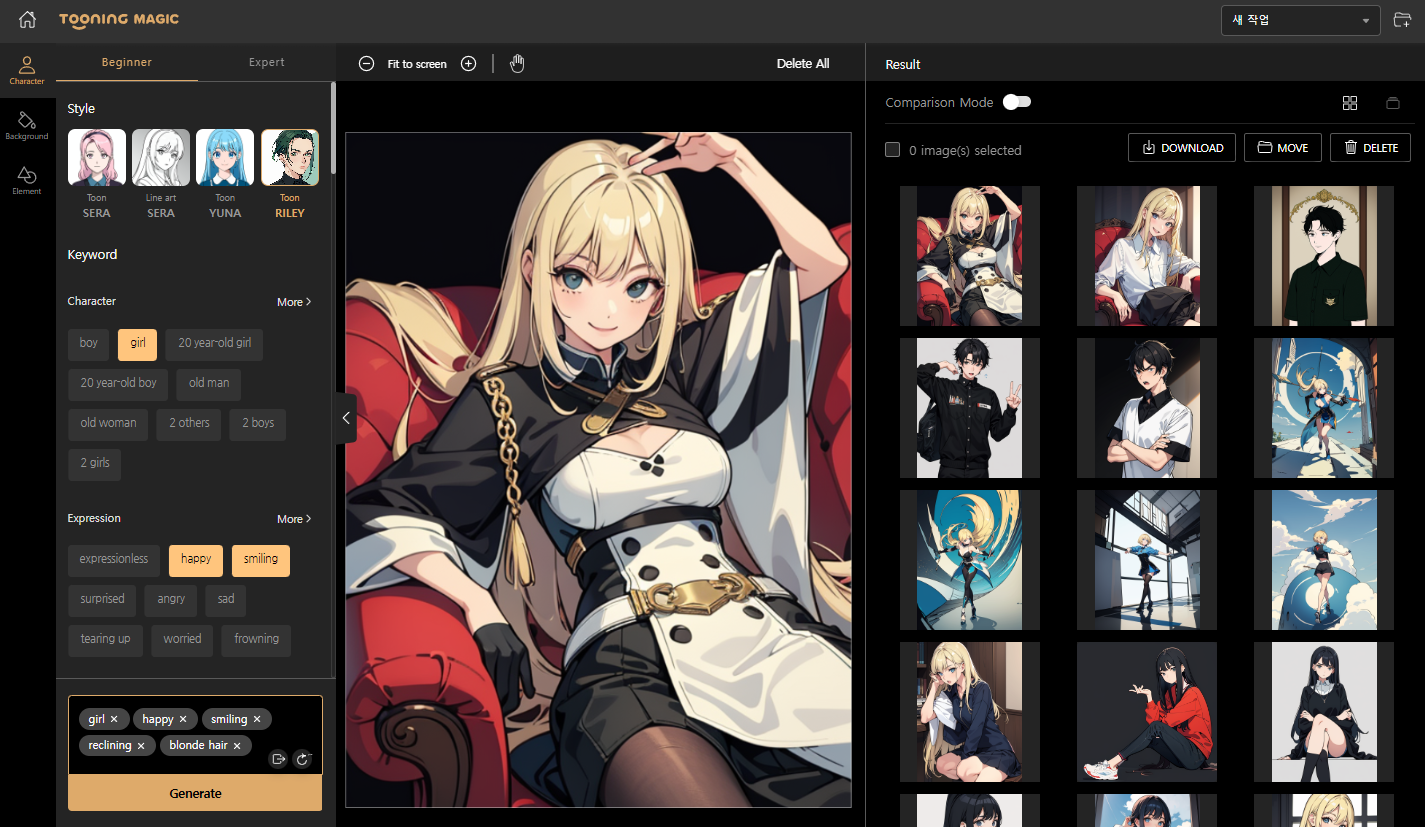This screenshot has width=1425, height=827.
Task: Select Line art SERA style
Action: click(x=161, y=173)
